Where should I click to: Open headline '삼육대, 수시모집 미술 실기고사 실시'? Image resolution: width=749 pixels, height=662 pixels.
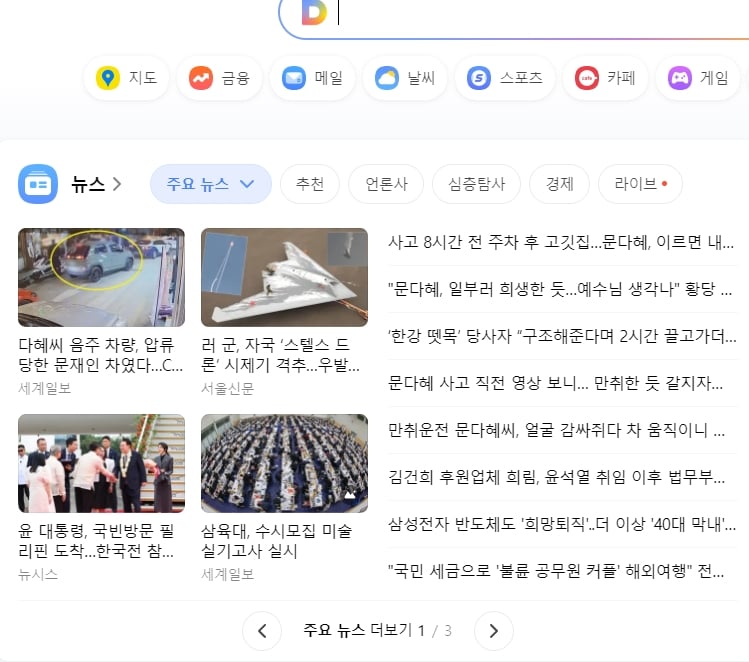click(277, 541)
